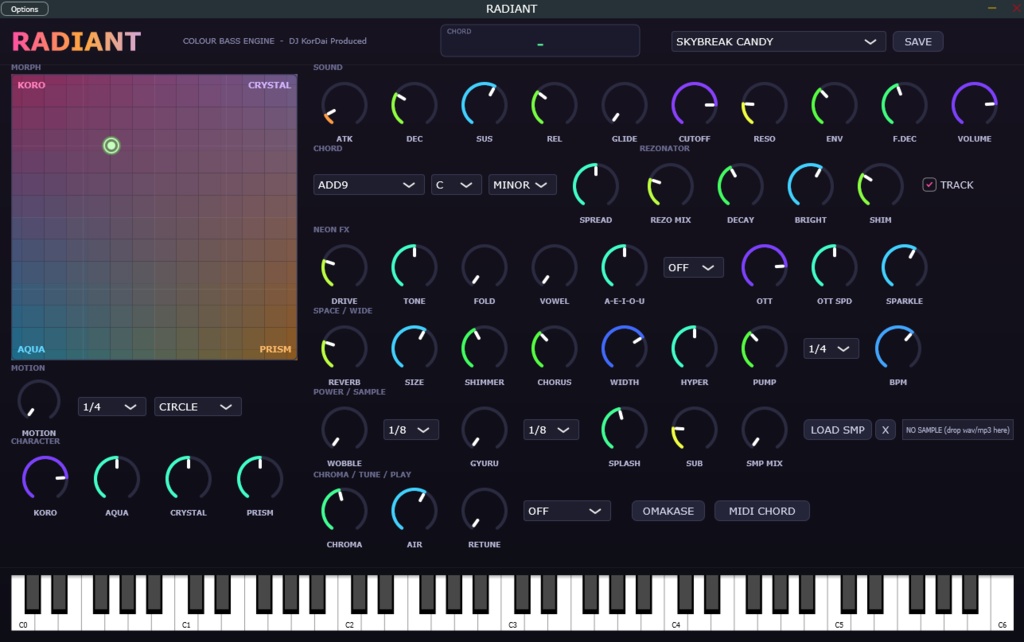Click the WIDTH knob
Screen dimensions: 1024x642
624,348
